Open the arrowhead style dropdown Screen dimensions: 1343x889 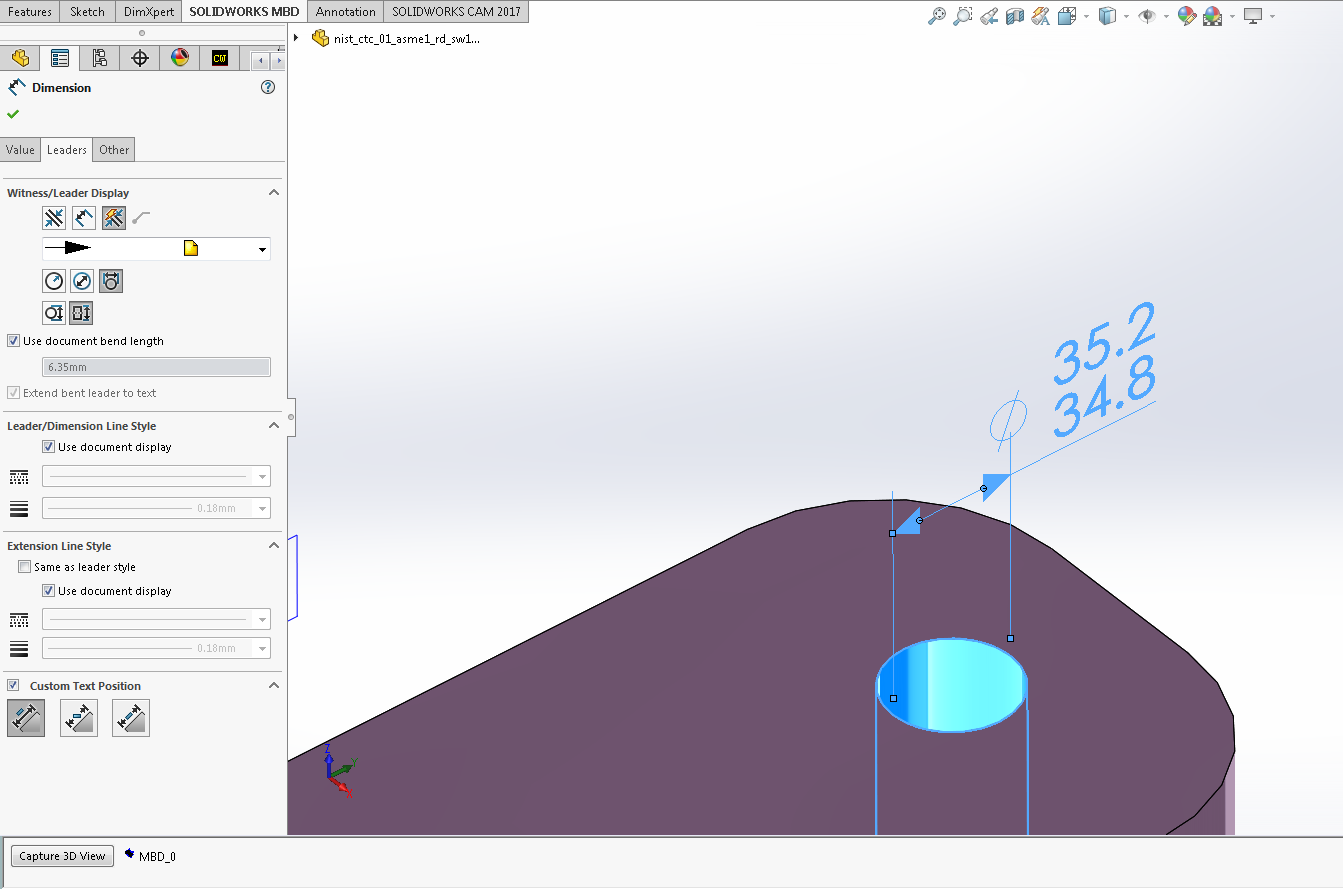click(x=262, y=249)
